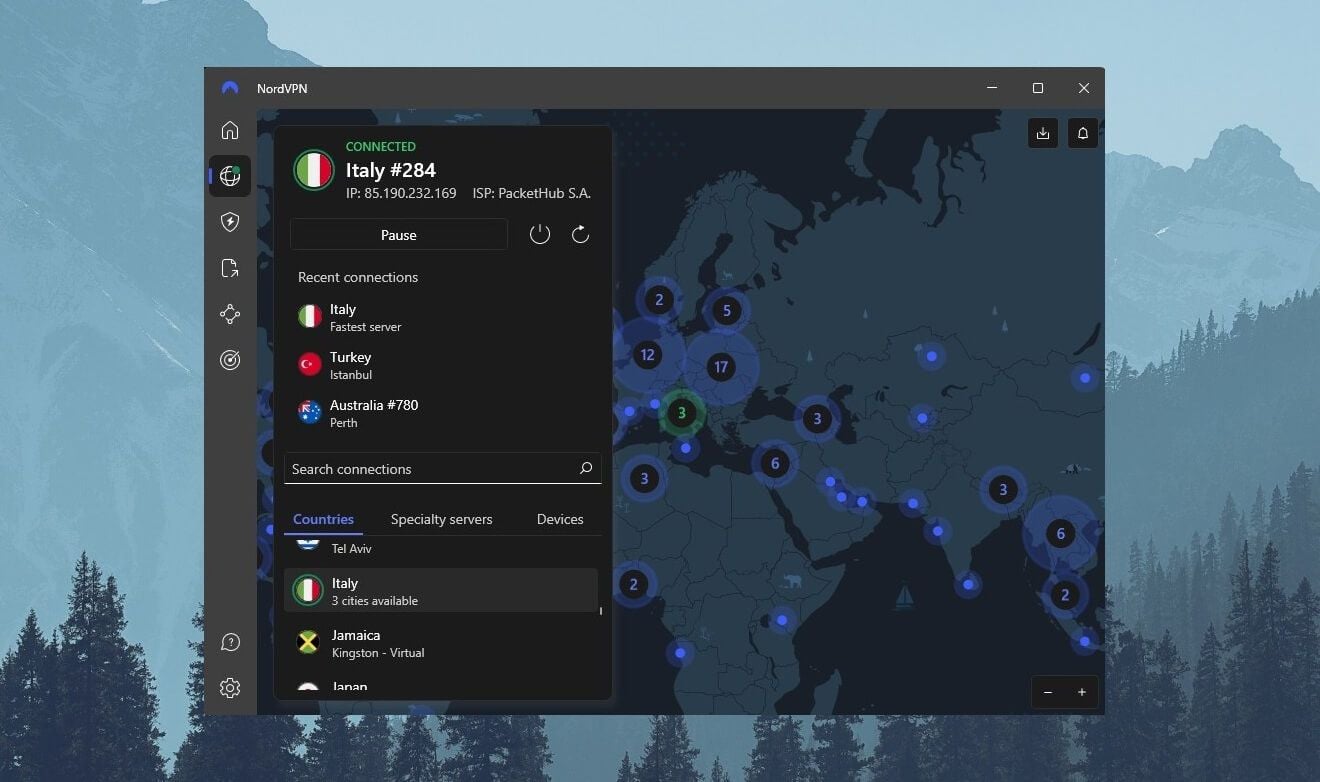
Task: Click the reconnect refresh icon
Action: pos(580,235)
